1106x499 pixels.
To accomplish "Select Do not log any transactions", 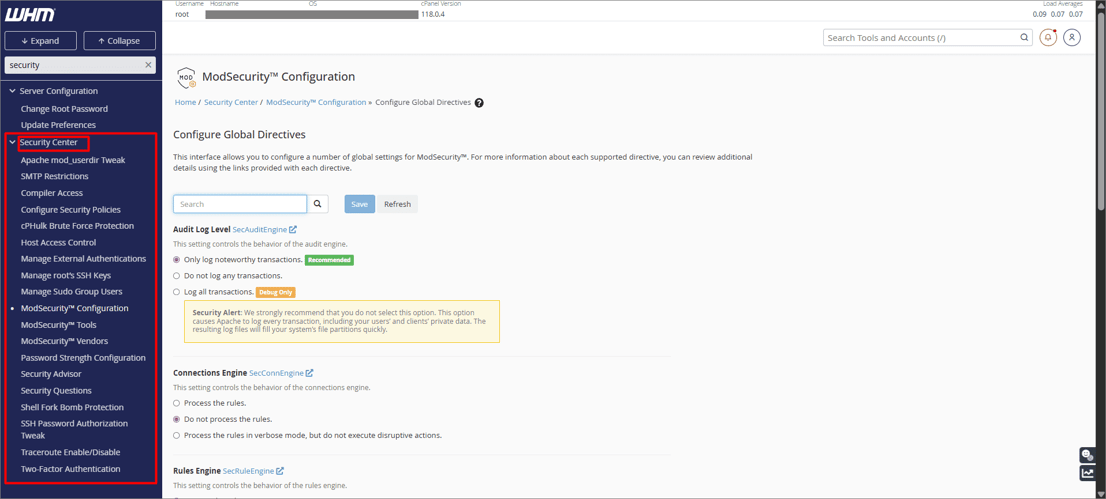I will pos(176,275).
